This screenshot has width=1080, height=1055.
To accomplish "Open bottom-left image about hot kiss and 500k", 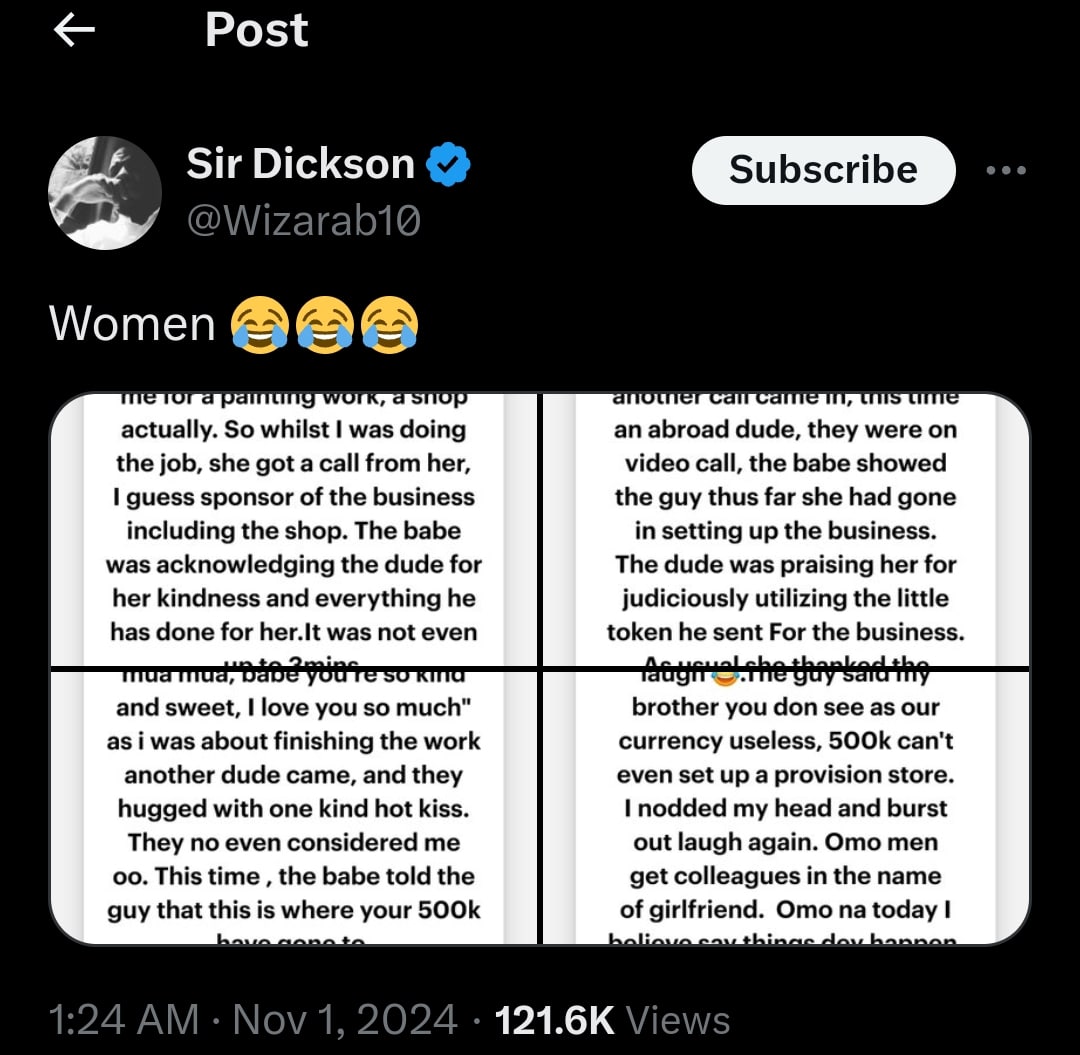I will tap(294, 807).
